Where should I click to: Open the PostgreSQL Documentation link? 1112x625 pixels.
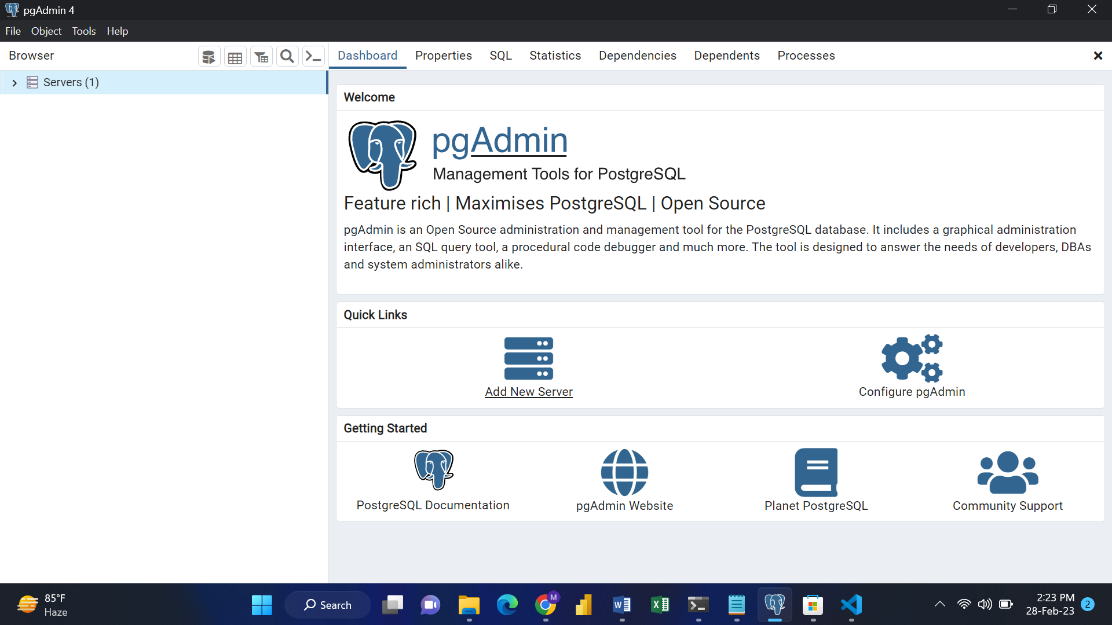(433, 505)
